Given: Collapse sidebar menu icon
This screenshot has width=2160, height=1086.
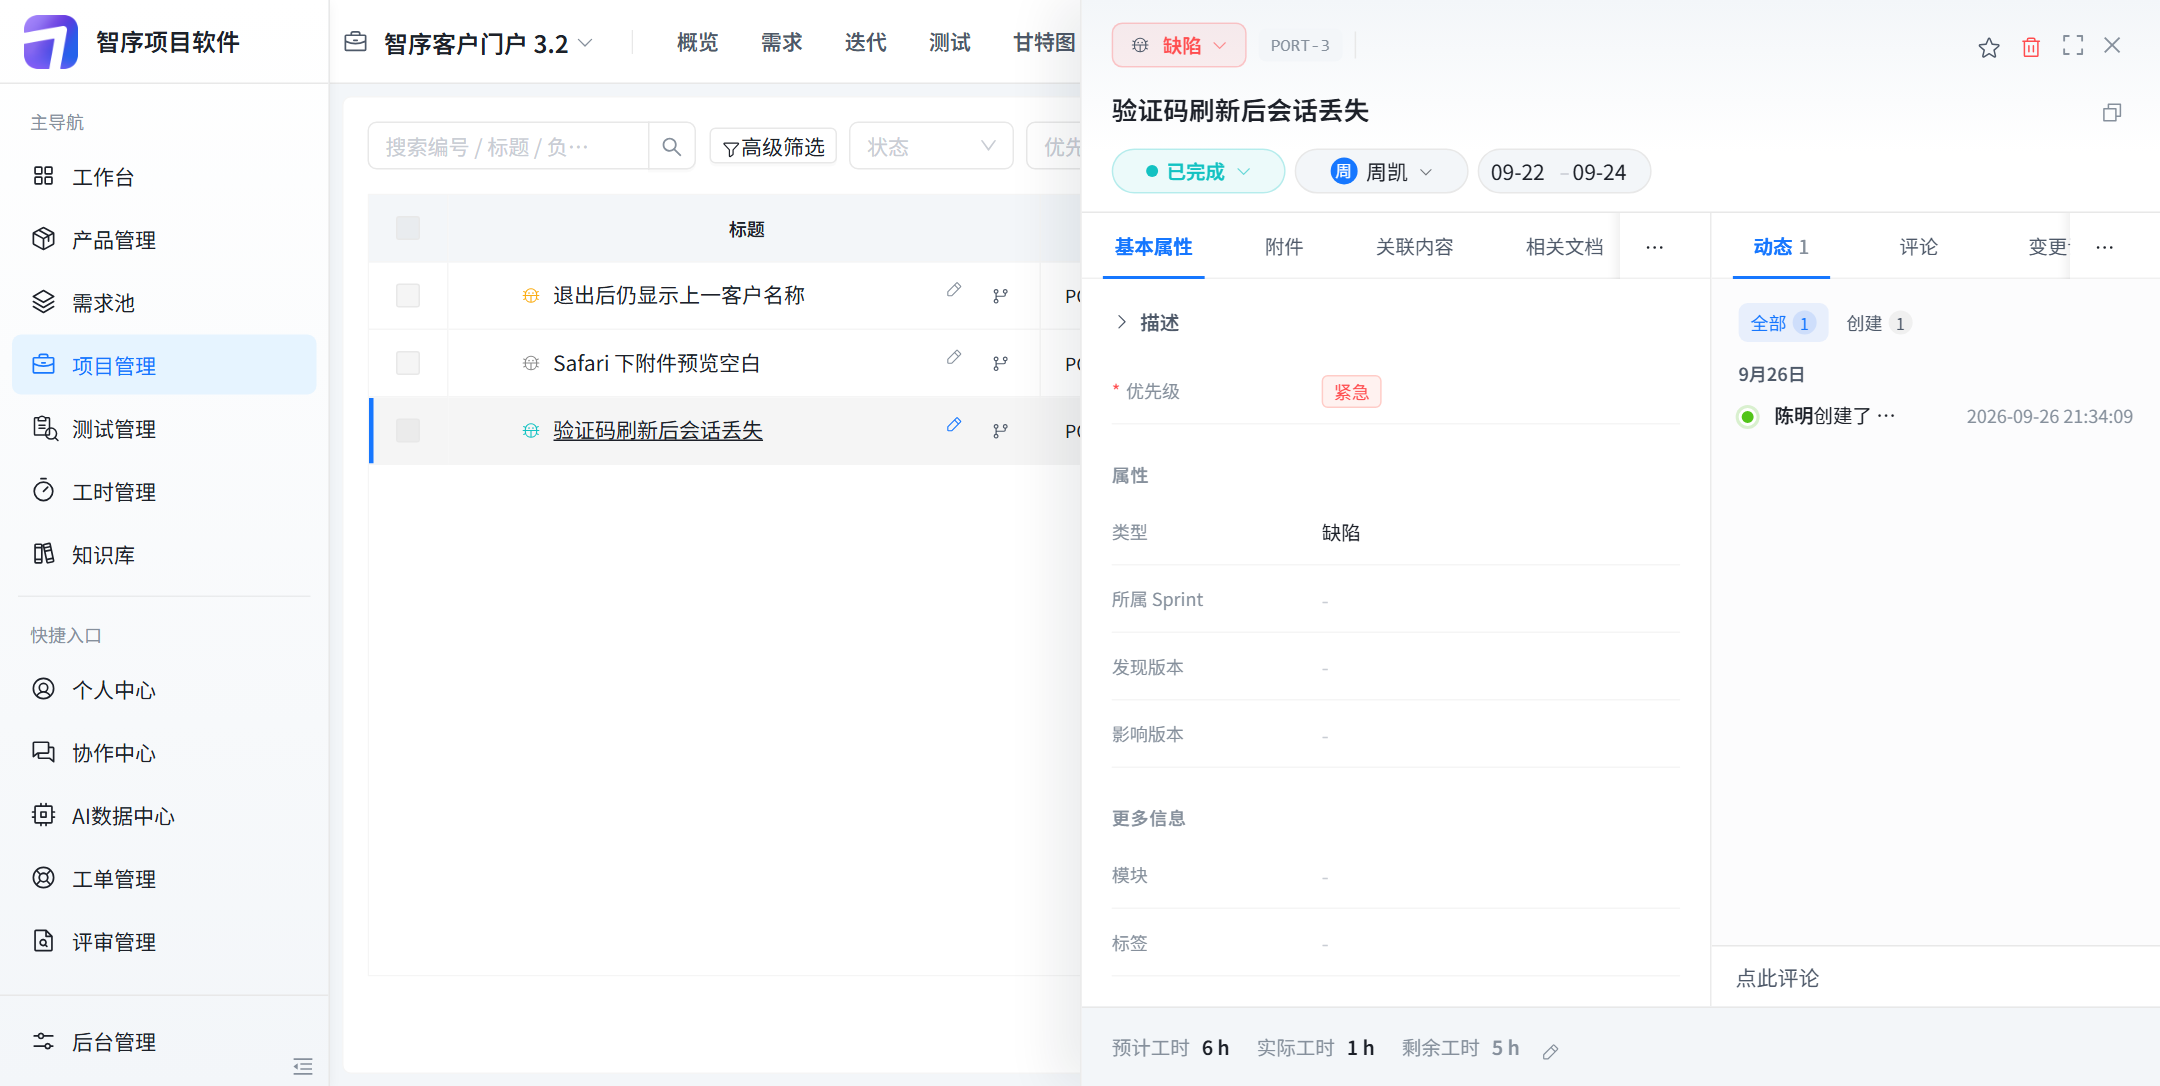Looking at the screenshot, I should 303,1066.
